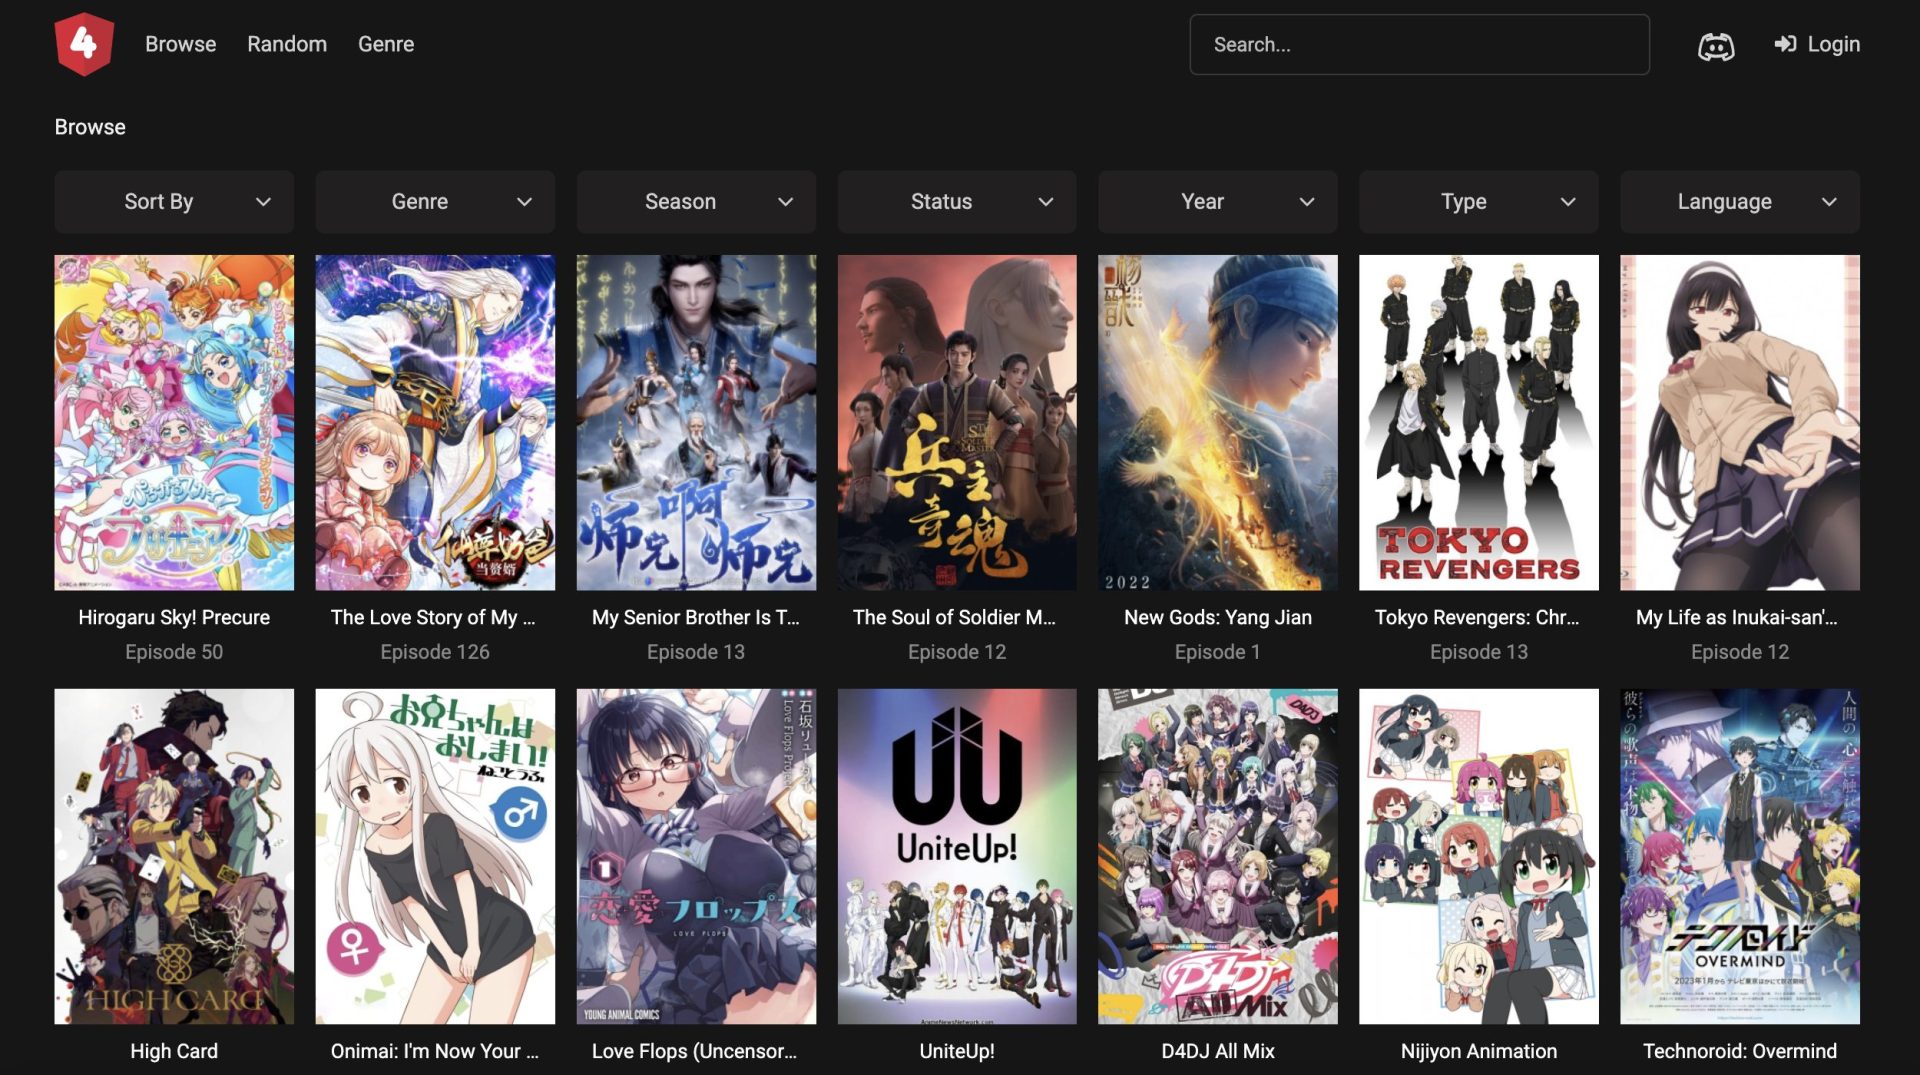This screenshot has width=1920, height=1075.
Task: Open Love Flops poster image
Action: (x=696, y=856)
